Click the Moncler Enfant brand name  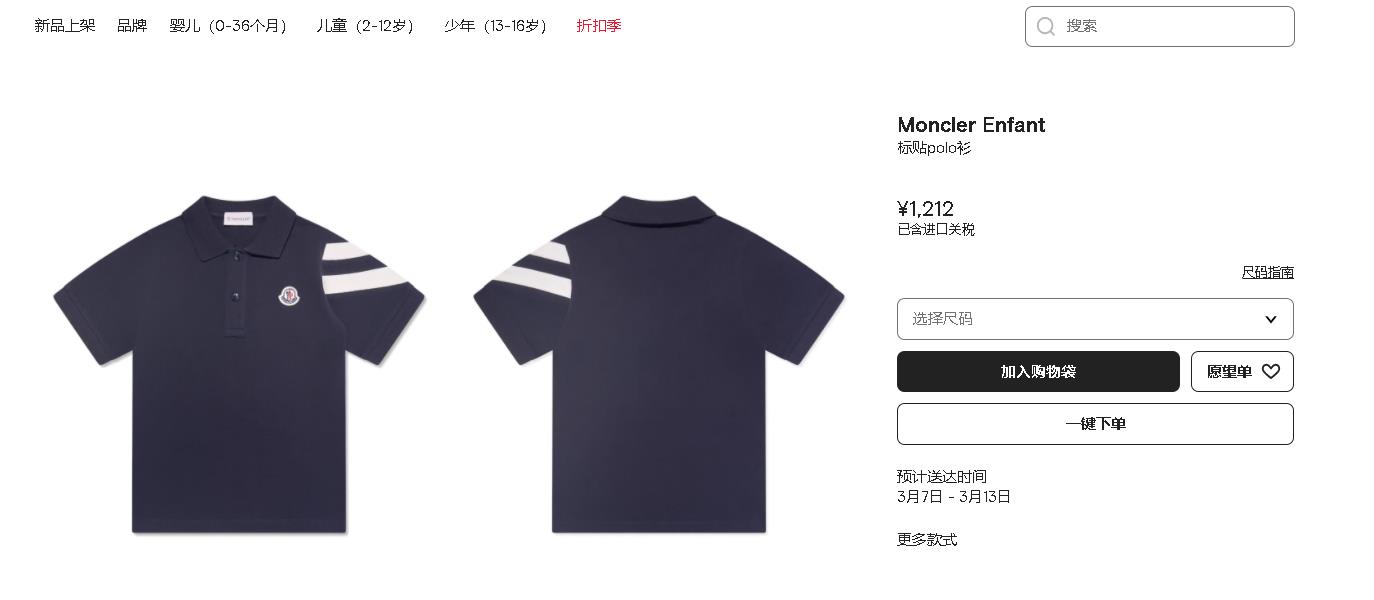click(x=971, y=125)
